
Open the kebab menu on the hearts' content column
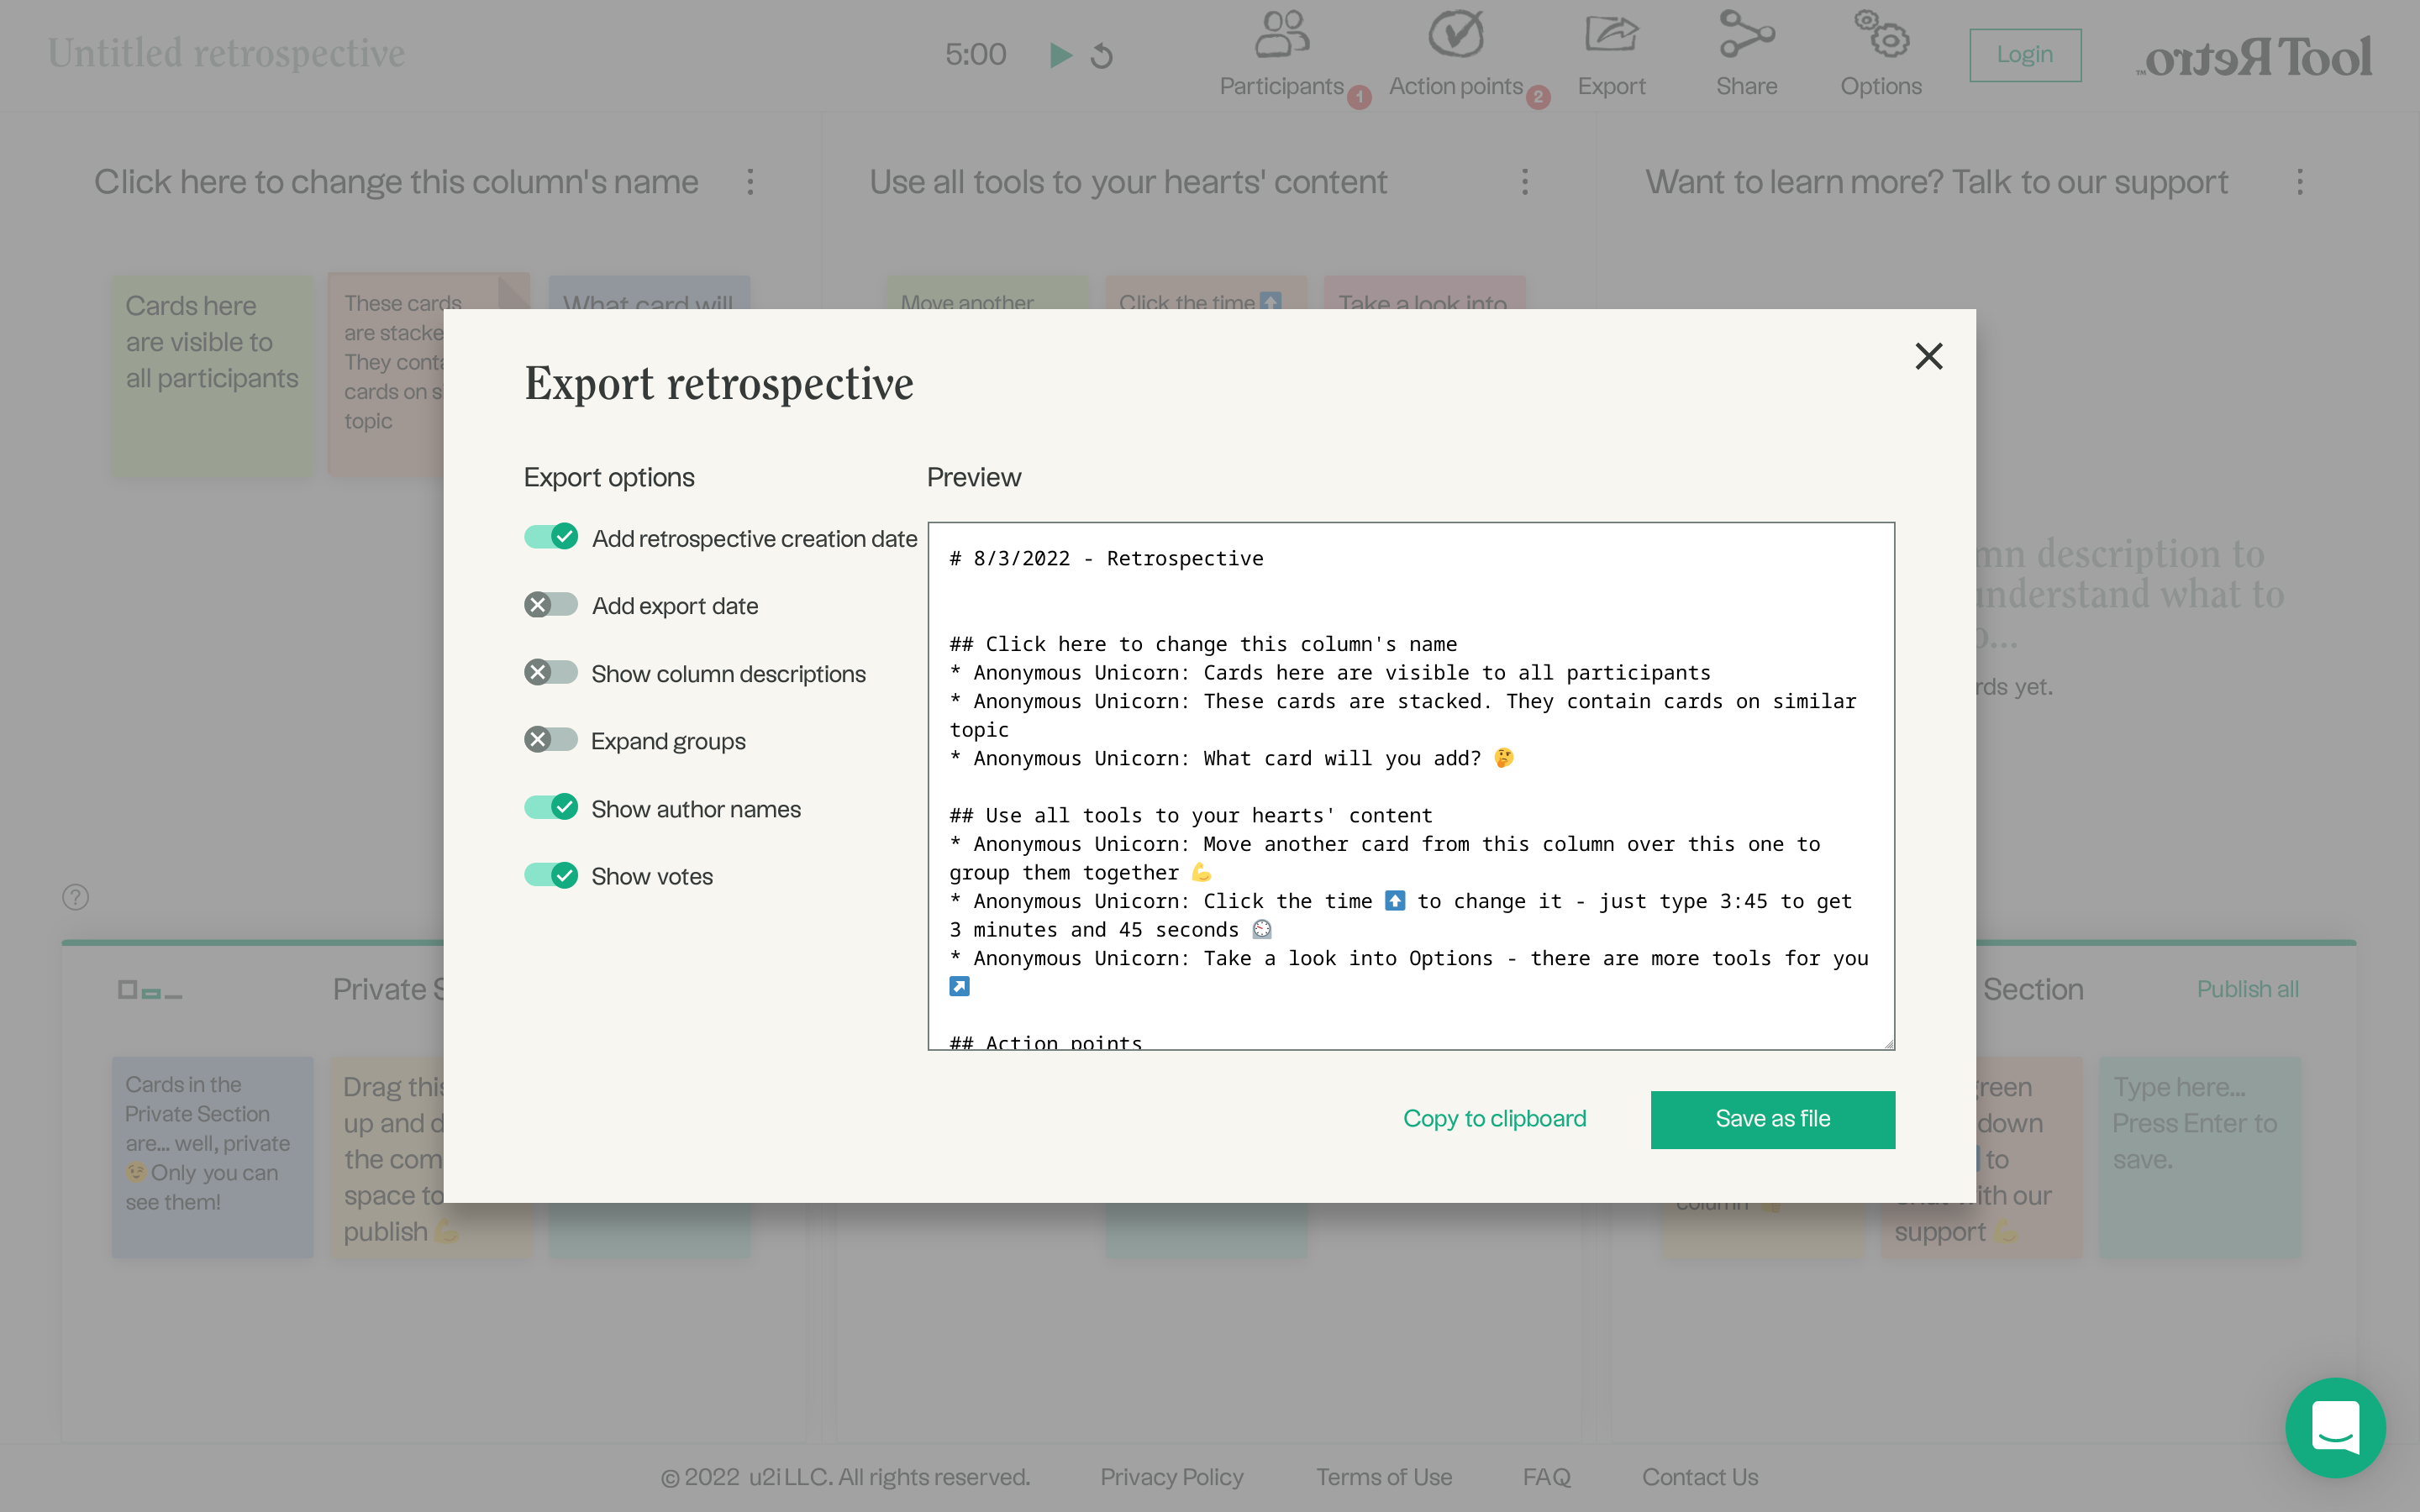point(1524,182)
